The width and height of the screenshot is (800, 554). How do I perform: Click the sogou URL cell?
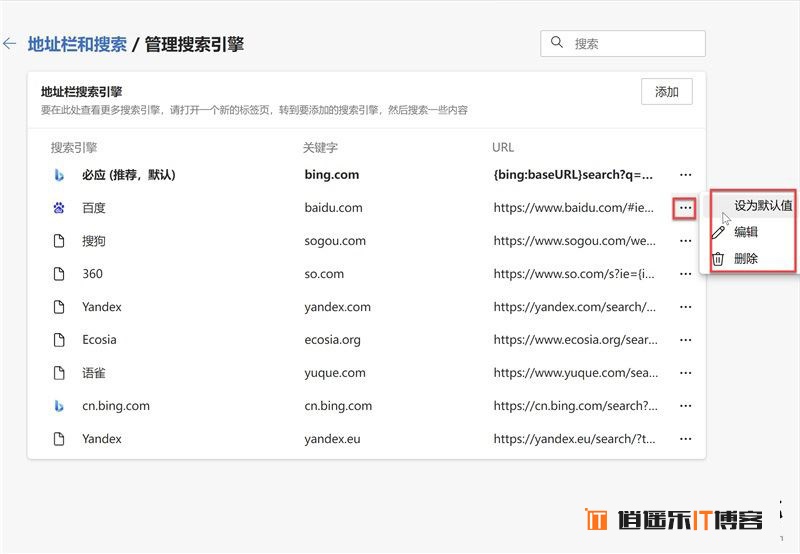pyautogui.click(x=574, y=241)
